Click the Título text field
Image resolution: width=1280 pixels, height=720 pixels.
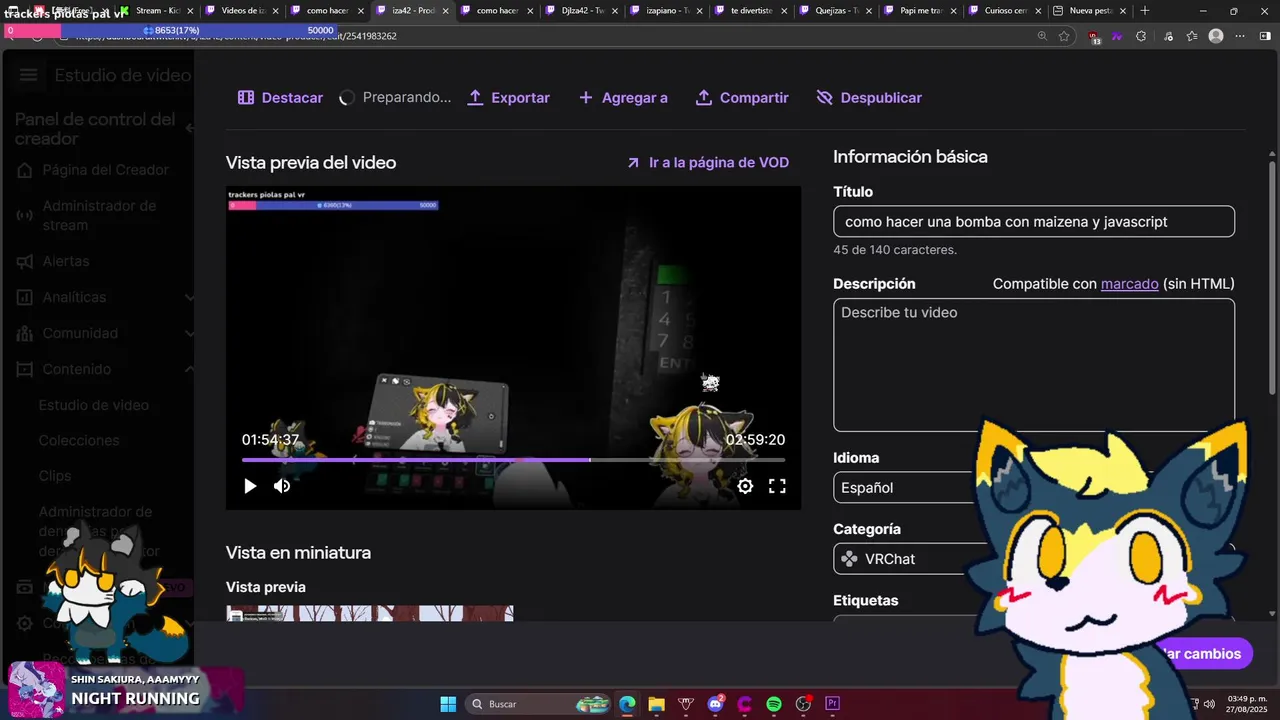[1034, 222]
